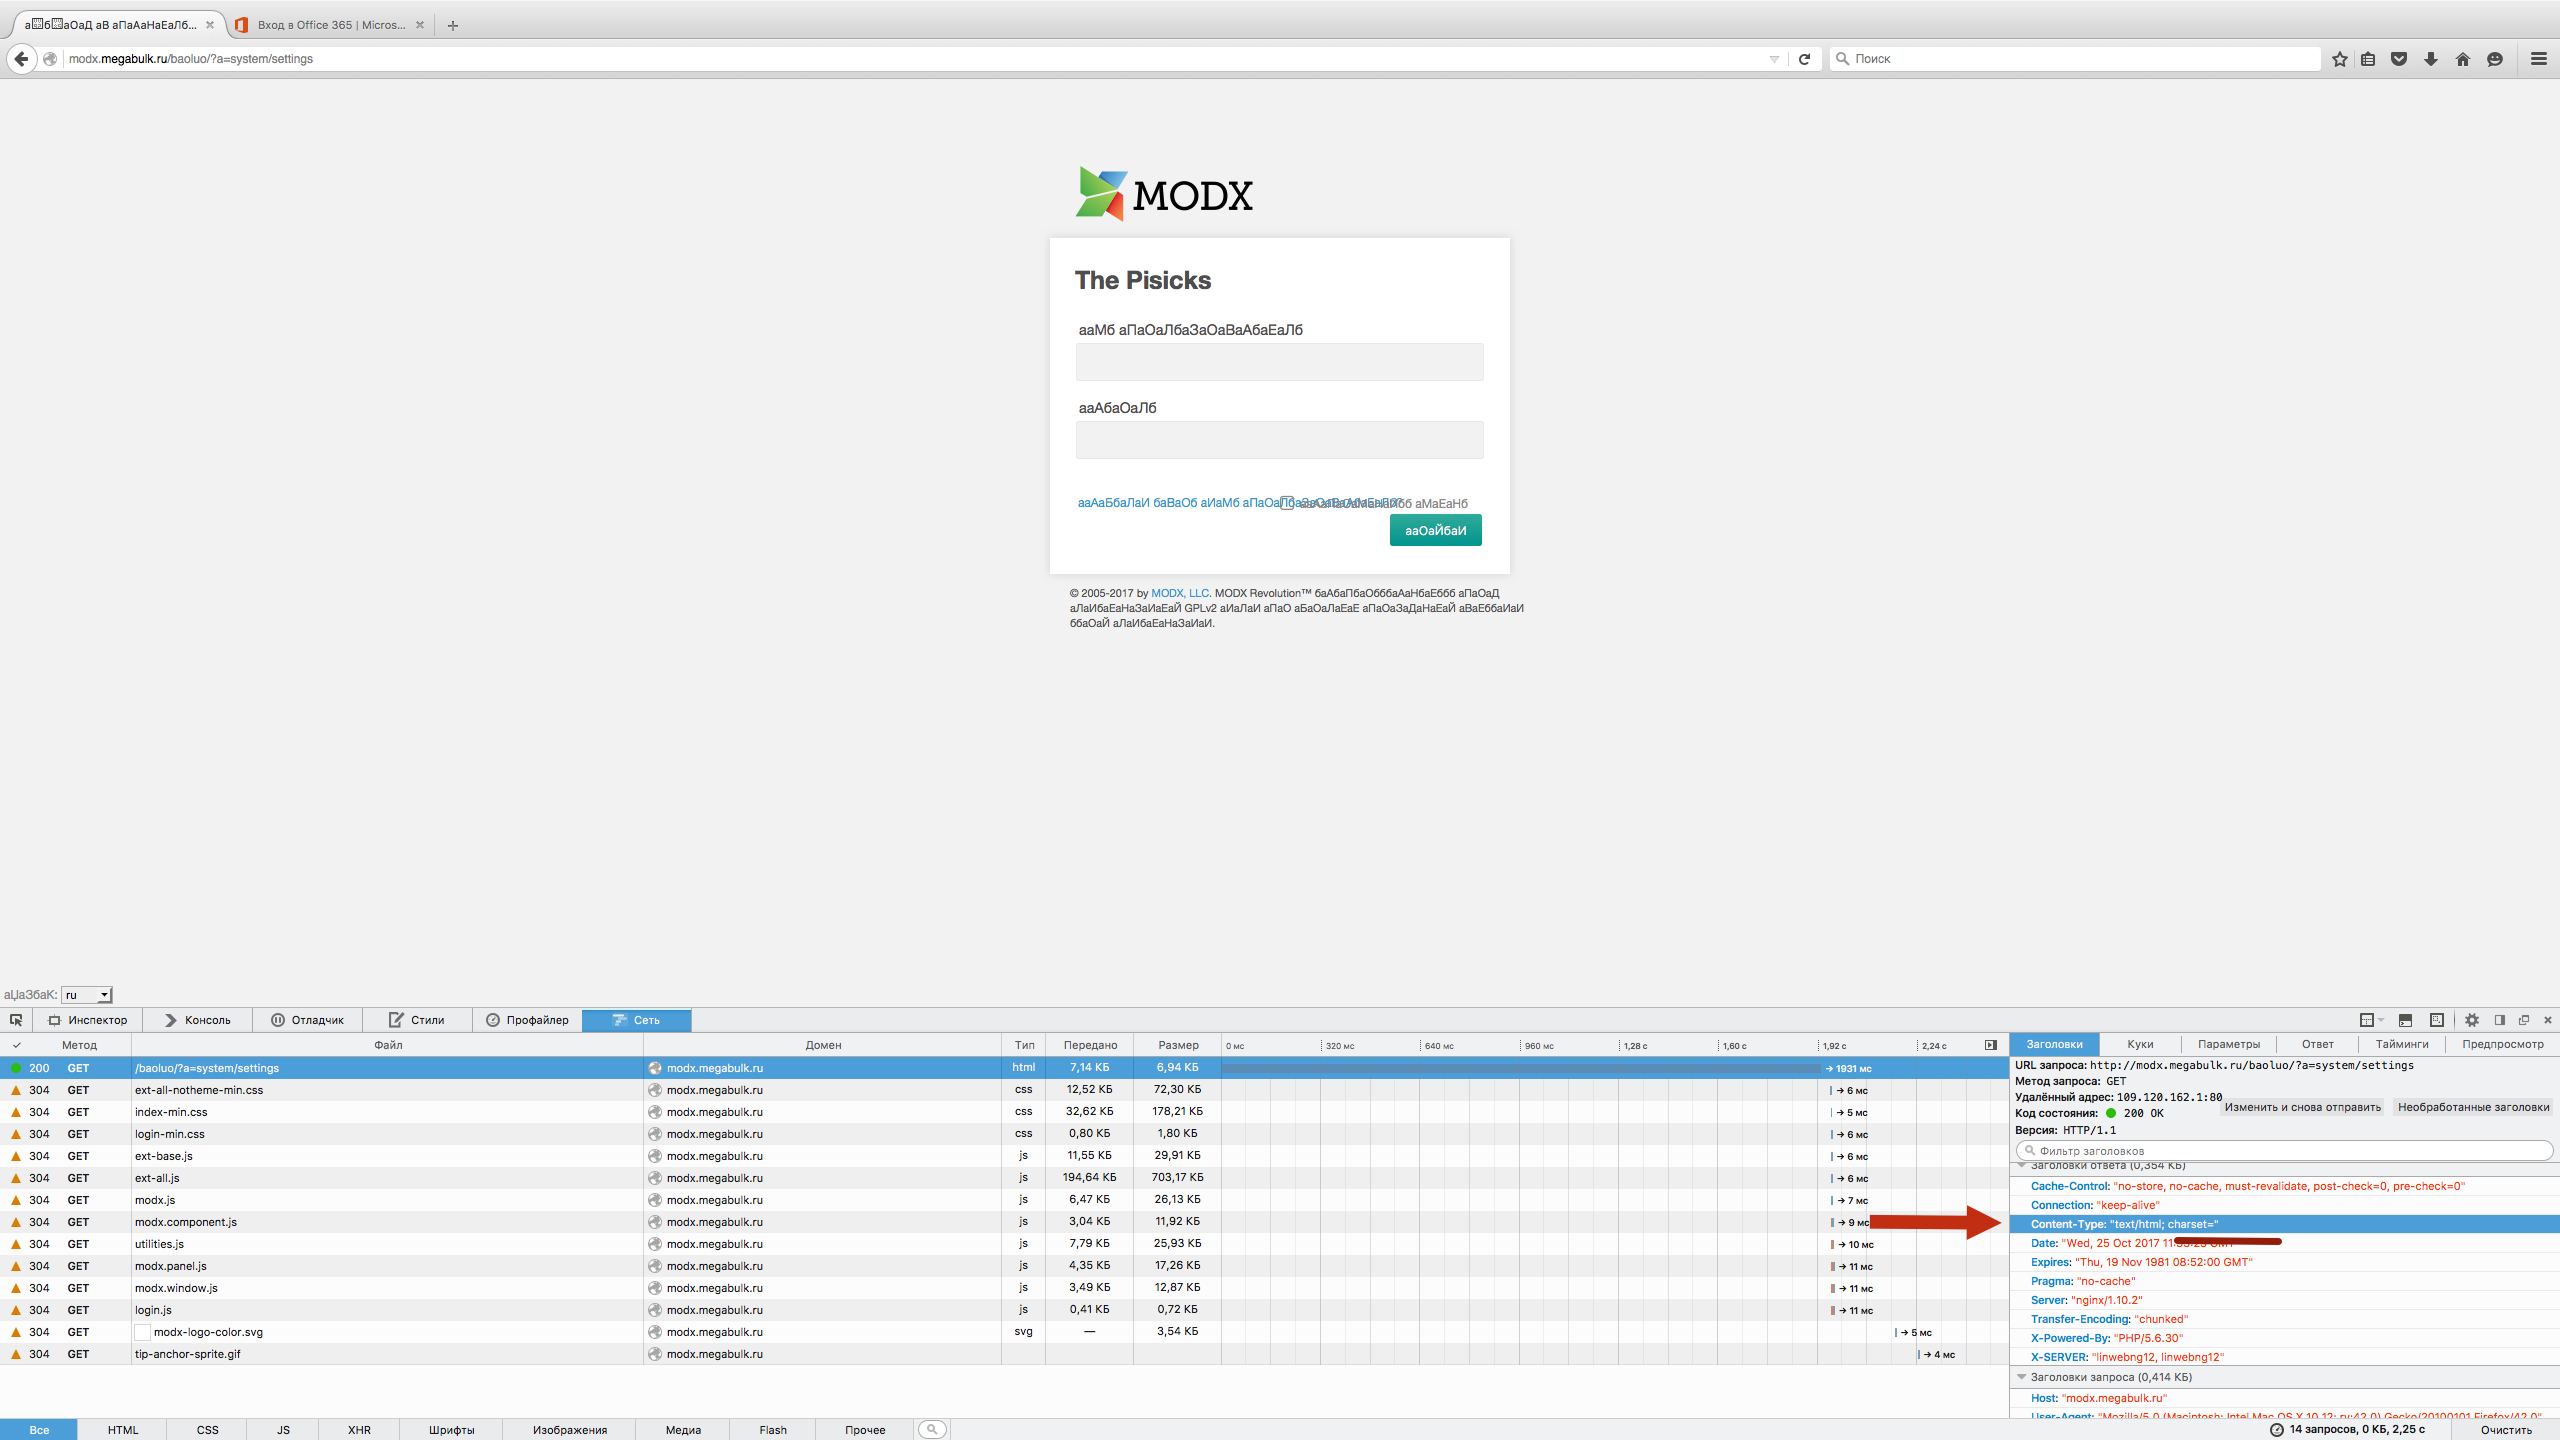This screenshot has width=2560, height=1440.
Task: Dock devtools to side of window
Action: pos(2499,1020)
